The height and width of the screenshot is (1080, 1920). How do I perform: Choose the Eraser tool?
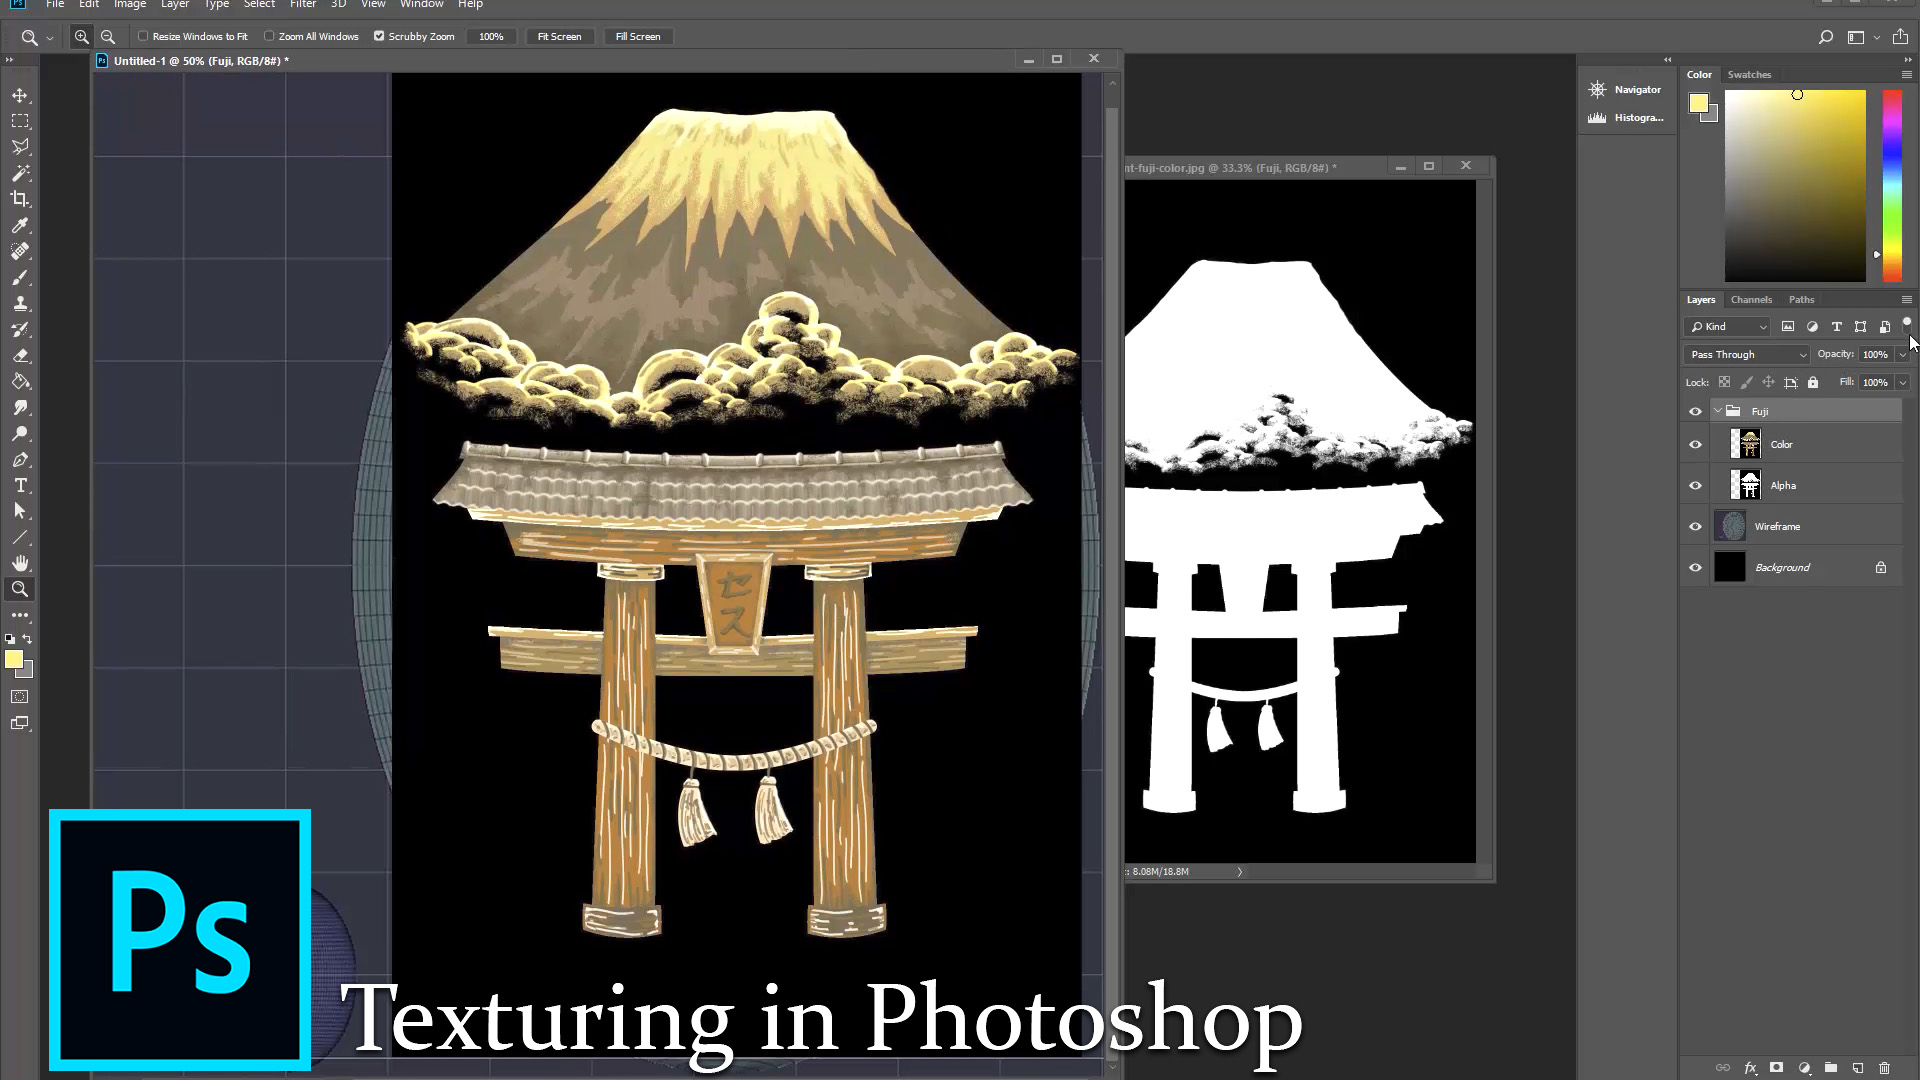click(x=20, y=355)
